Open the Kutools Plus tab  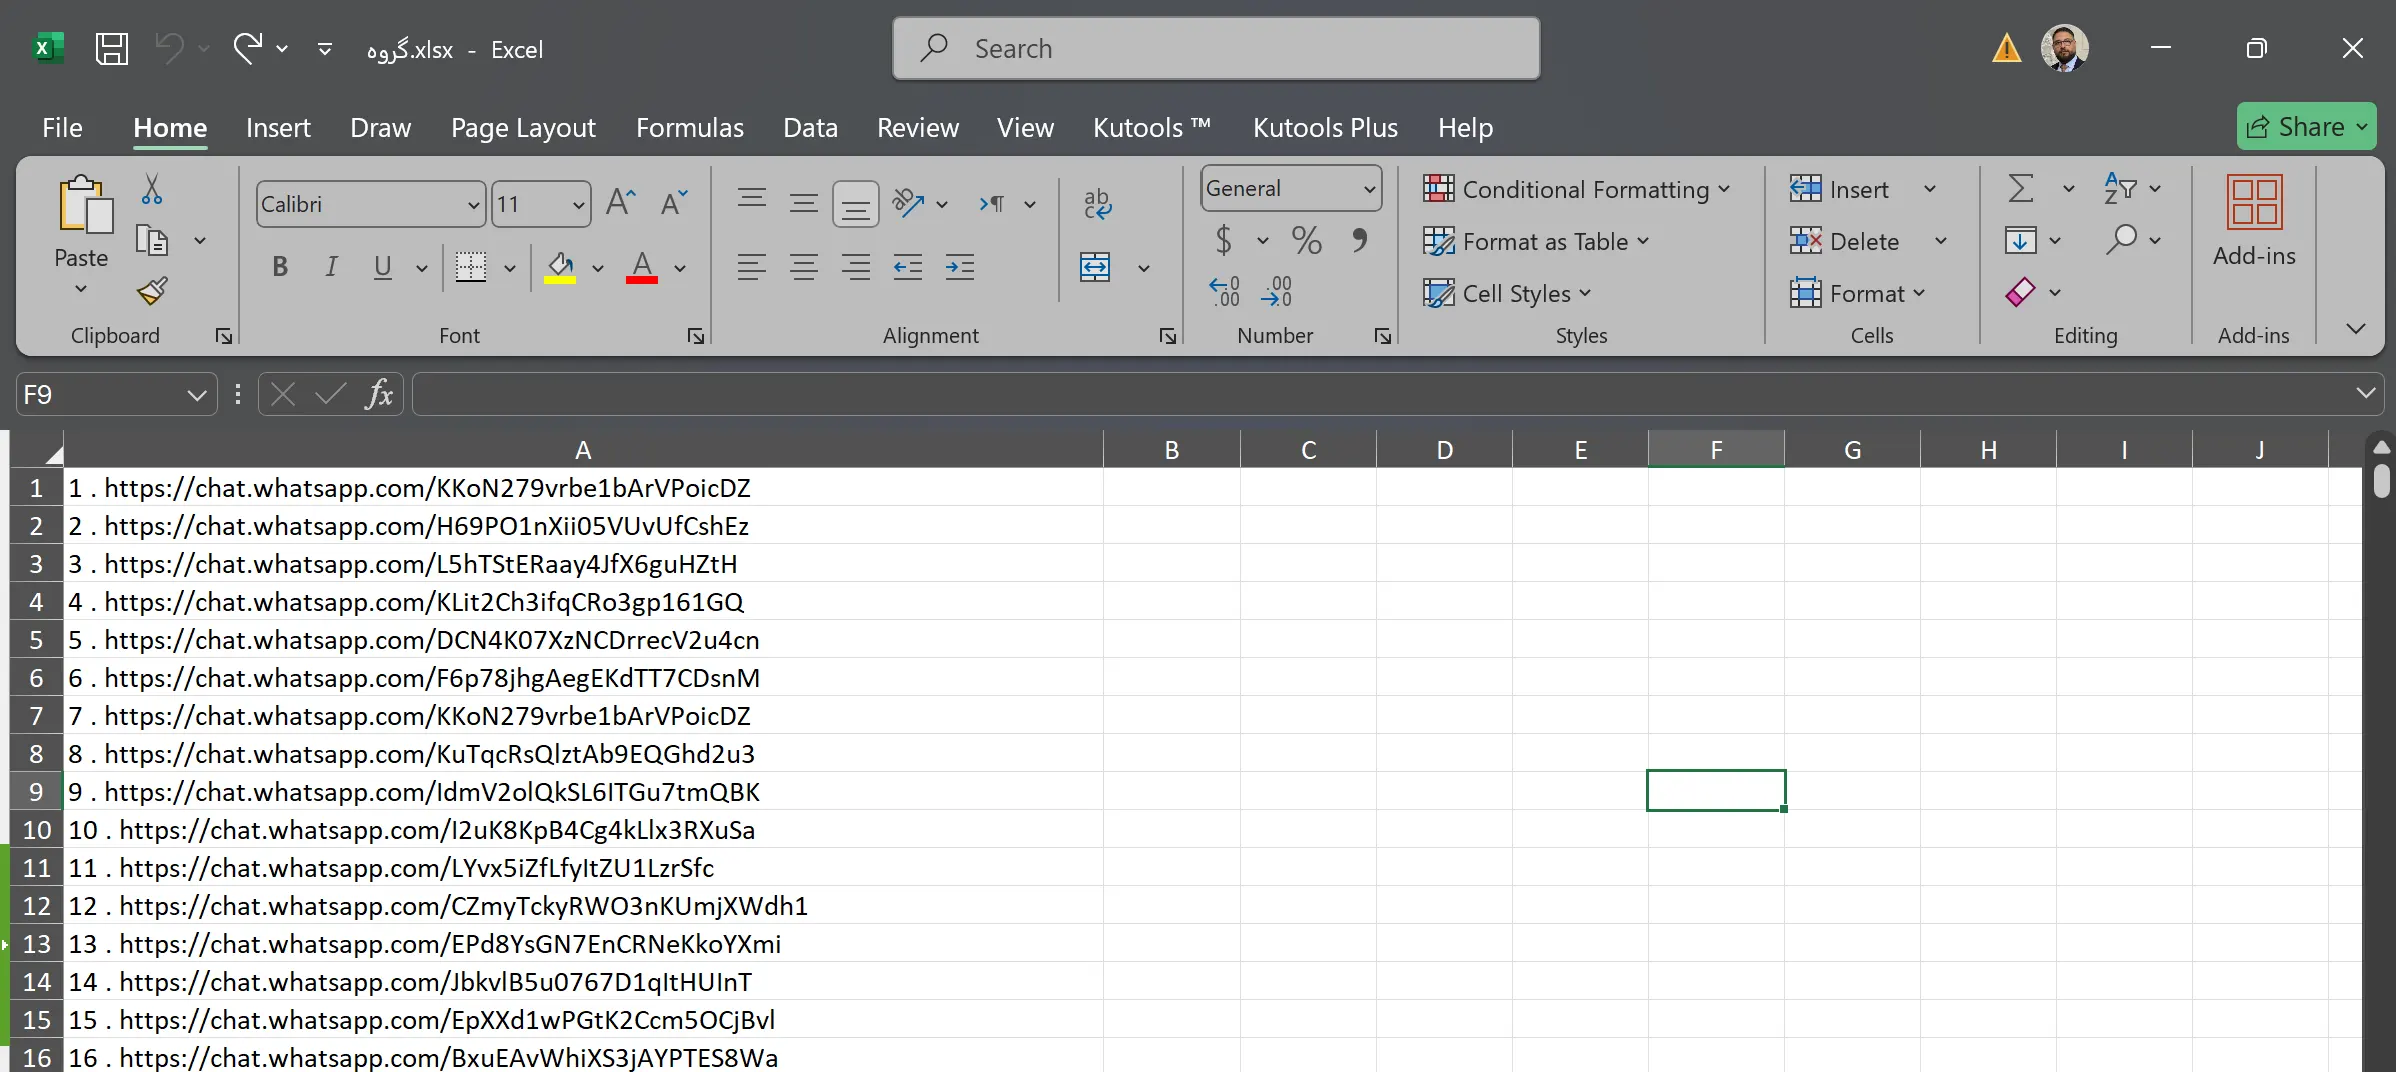[1325, 127]
